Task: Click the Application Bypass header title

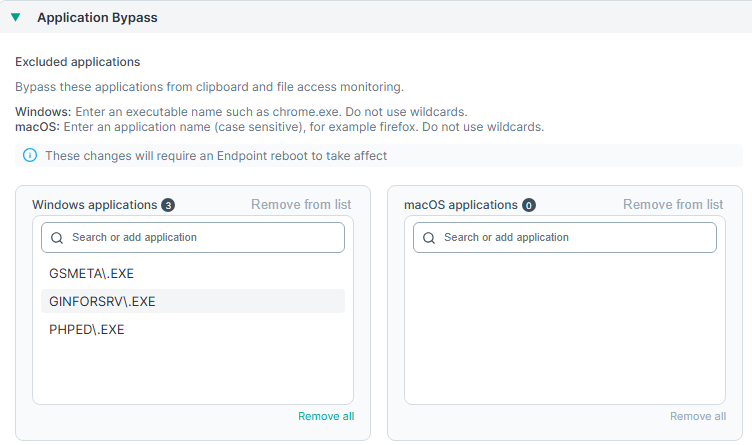Action: [x=97, y=17]
